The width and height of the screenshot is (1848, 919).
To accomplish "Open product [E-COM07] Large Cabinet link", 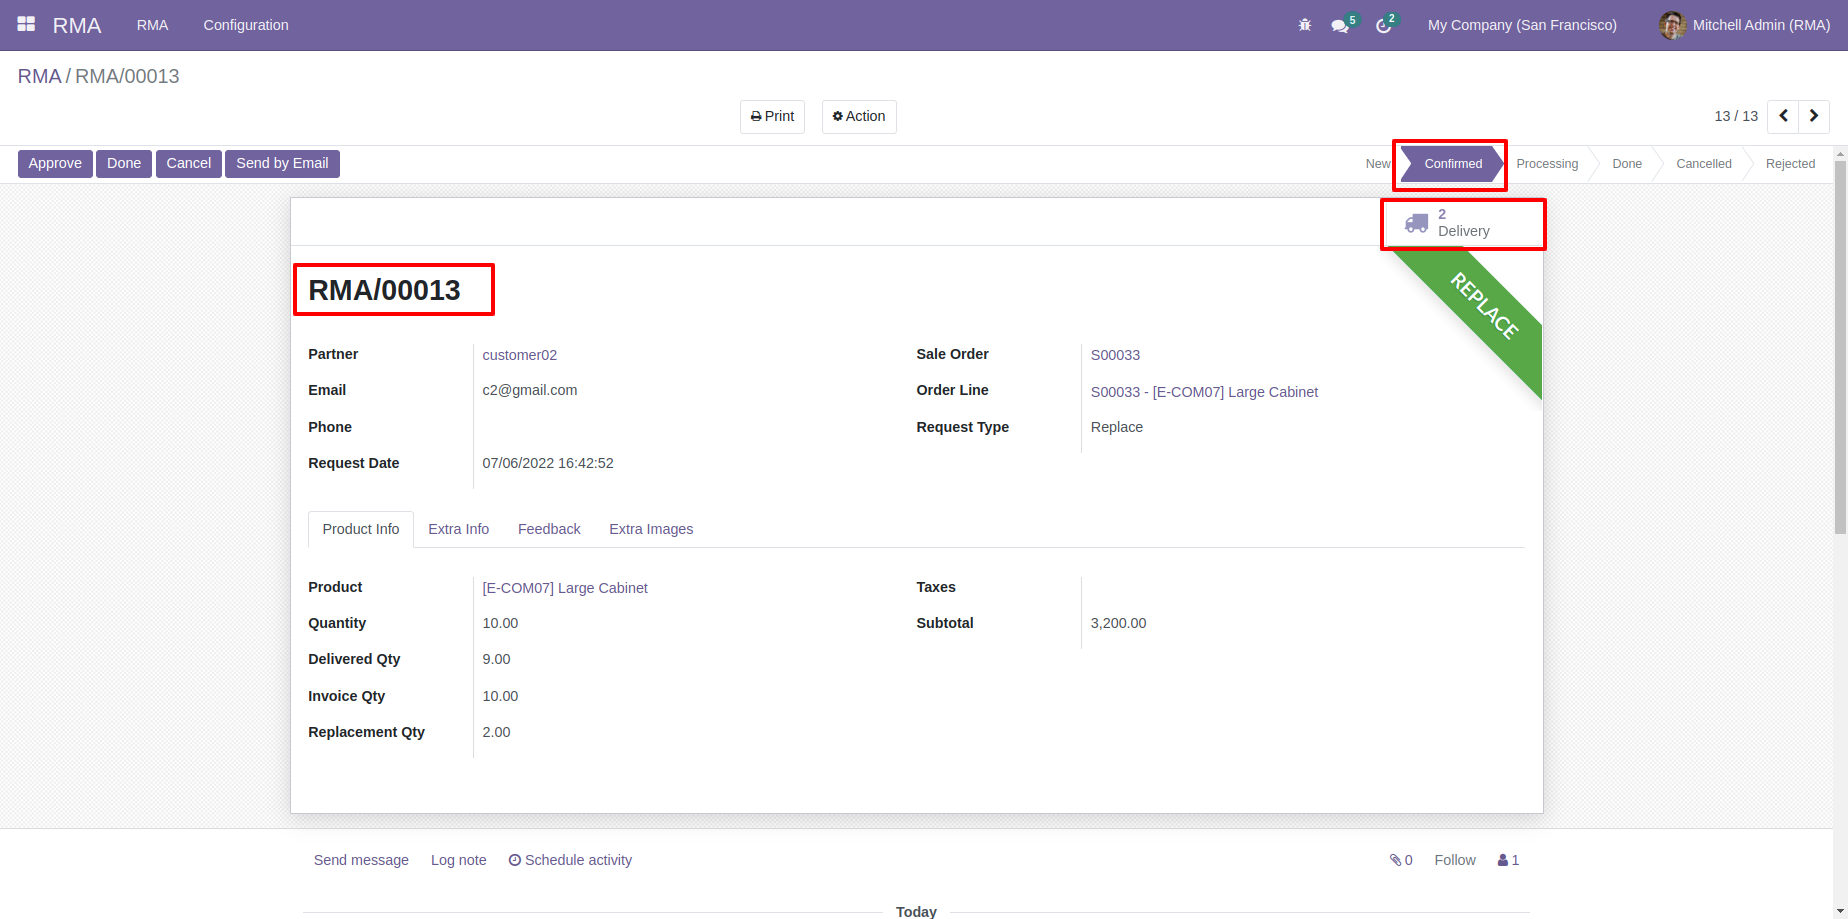I will click(x=565, y=588).
